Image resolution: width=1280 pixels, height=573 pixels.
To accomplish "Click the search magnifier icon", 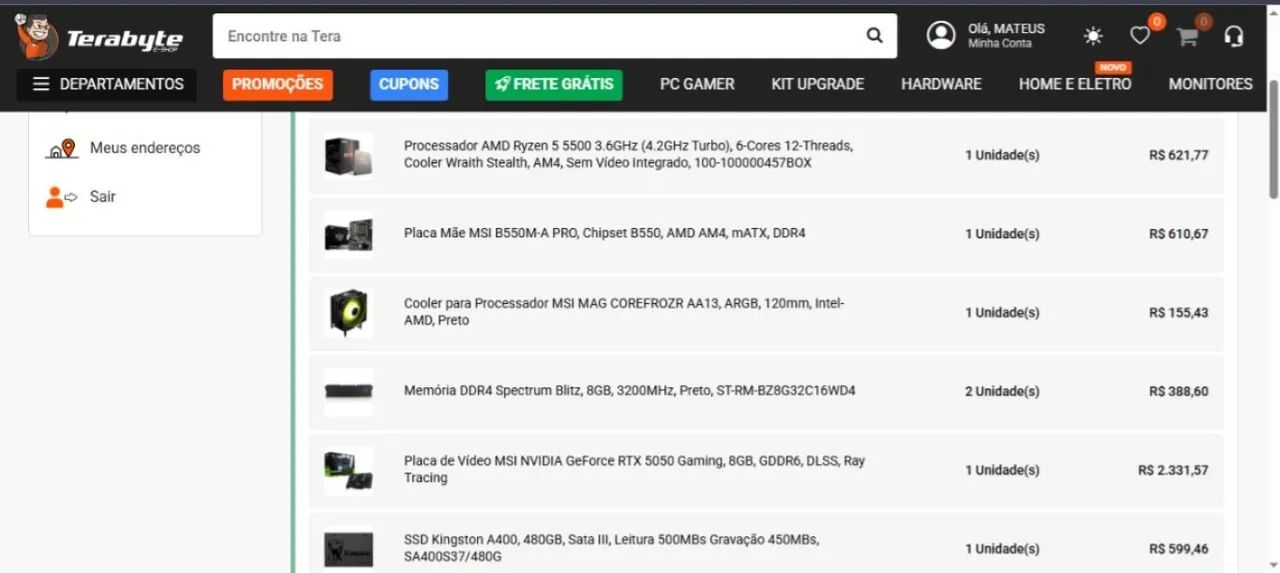I will [875, 36].
